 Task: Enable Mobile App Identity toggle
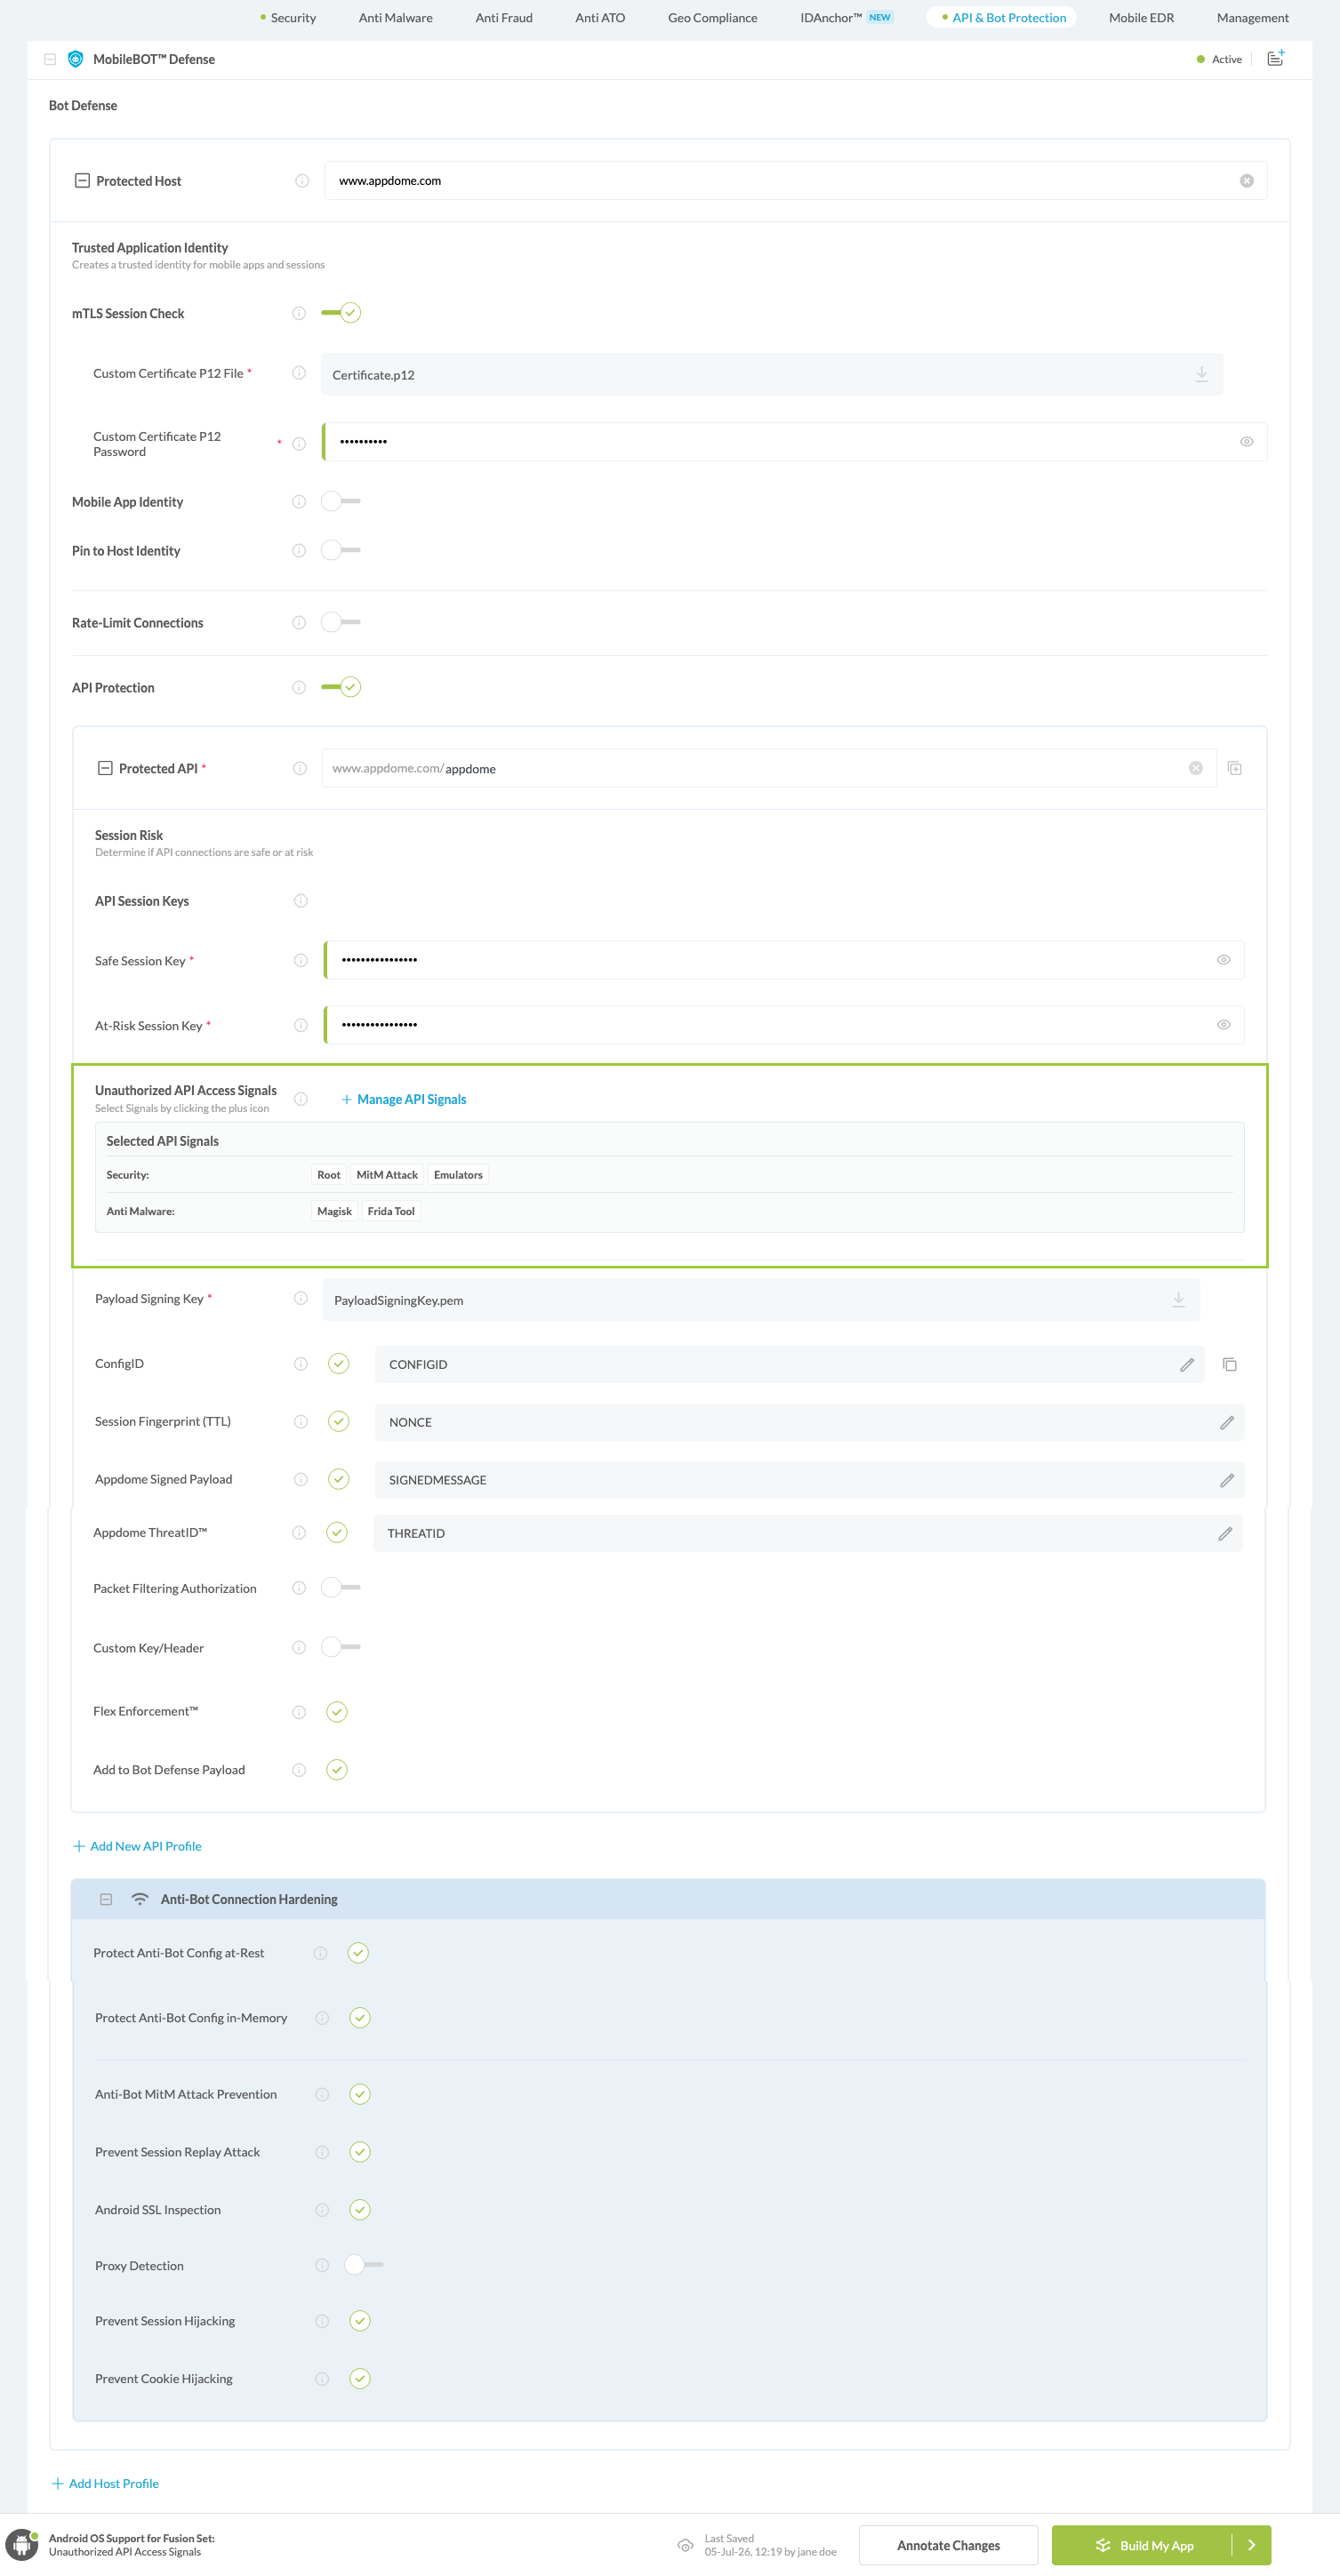[x=341, y=501]
